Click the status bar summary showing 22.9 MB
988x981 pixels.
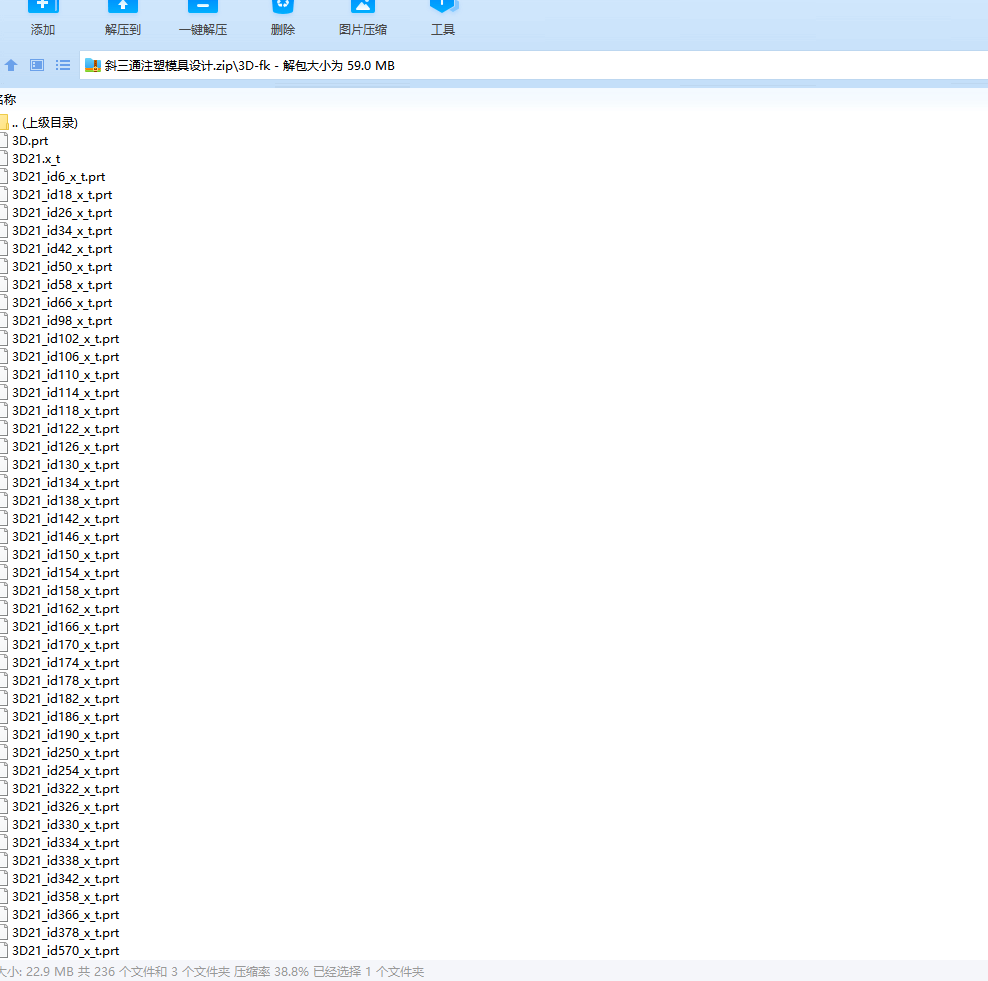[x=212, y=972]
